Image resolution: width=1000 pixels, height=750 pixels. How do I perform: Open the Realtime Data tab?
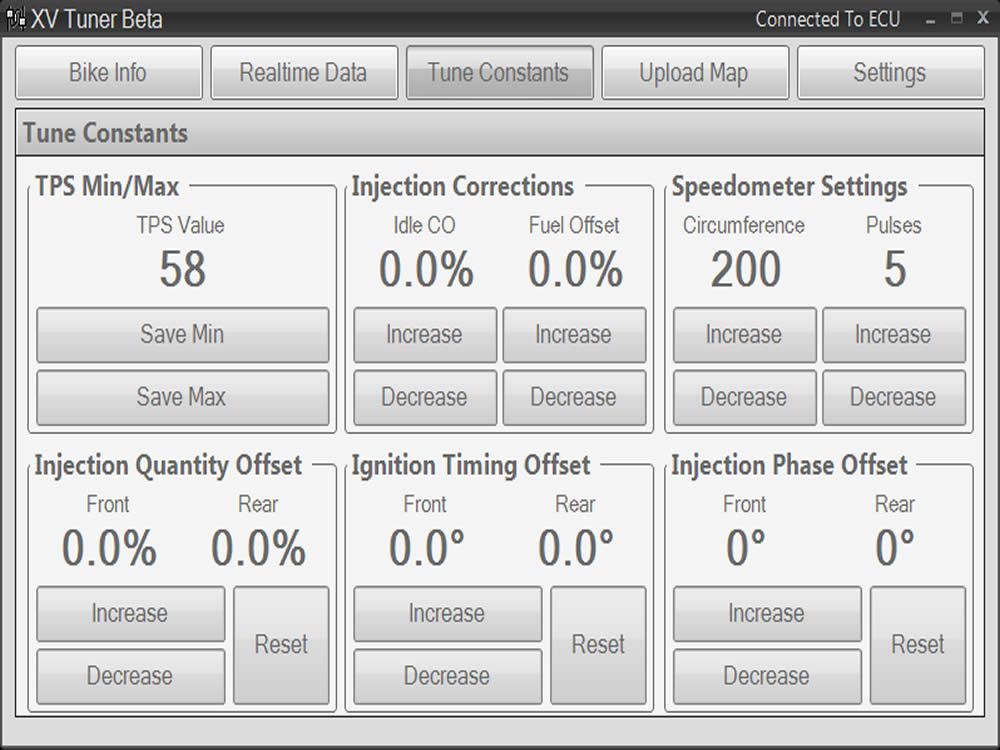(304, 72)
